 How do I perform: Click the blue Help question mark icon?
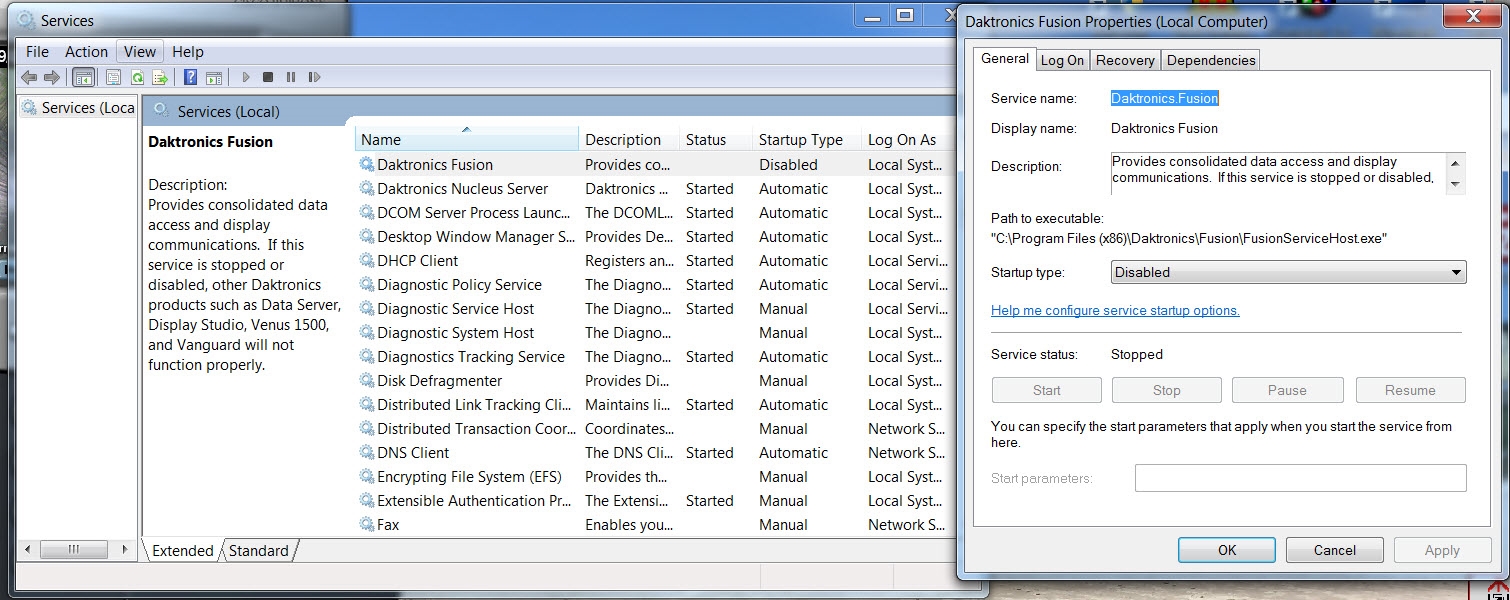click(x=190, y=77)
